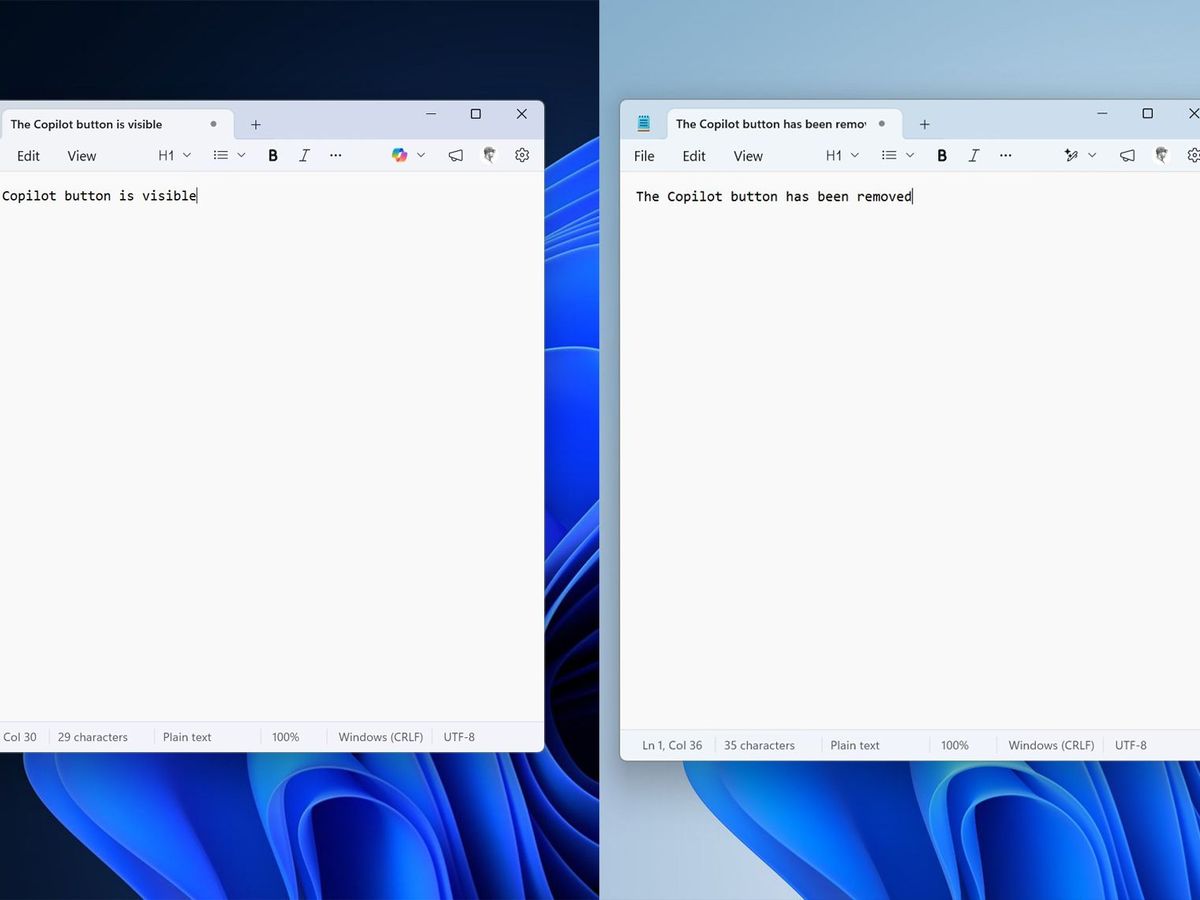The height and width of the screenshot is (900, 1200).
Task: Maximize the 'button is visible' Notepad window
Action: click(x=476, y=114)
